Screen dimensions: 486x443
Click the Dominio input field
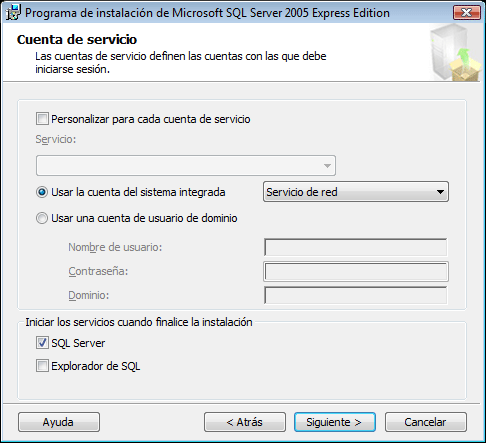point(356,295)
